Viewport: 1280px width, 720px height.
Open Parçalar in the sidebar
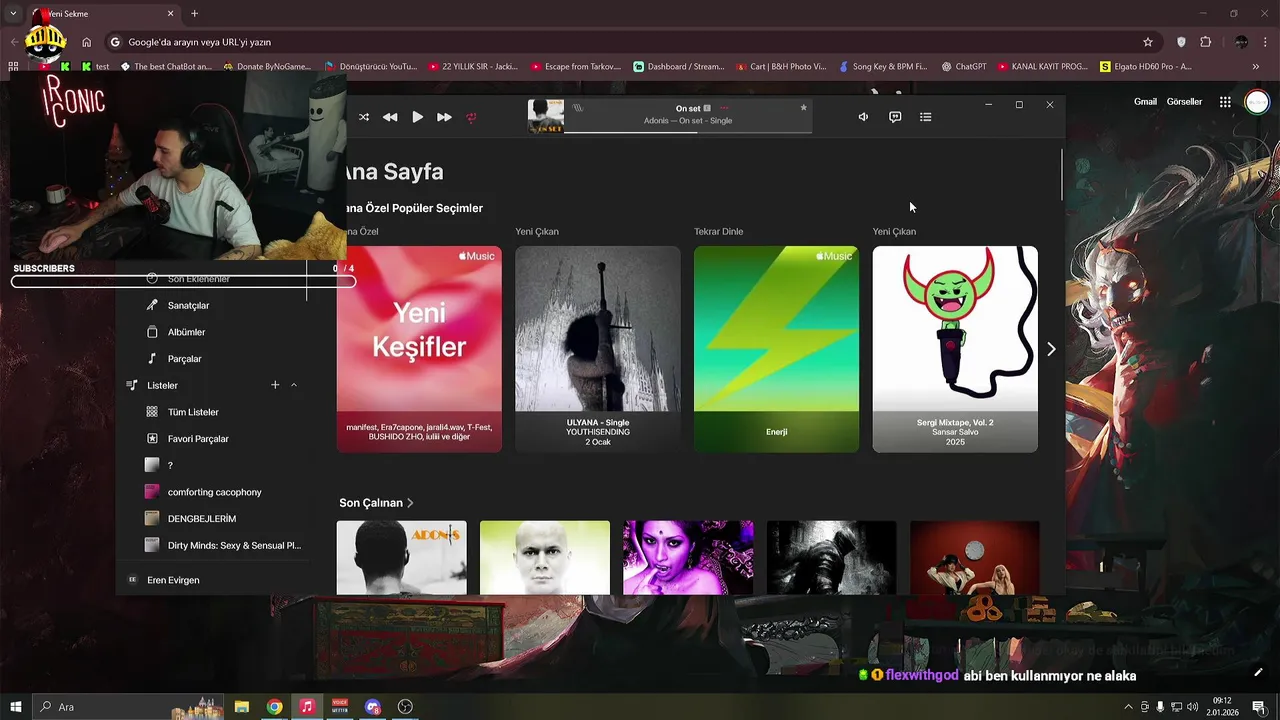pyautogui.click(x=184, y=358)
